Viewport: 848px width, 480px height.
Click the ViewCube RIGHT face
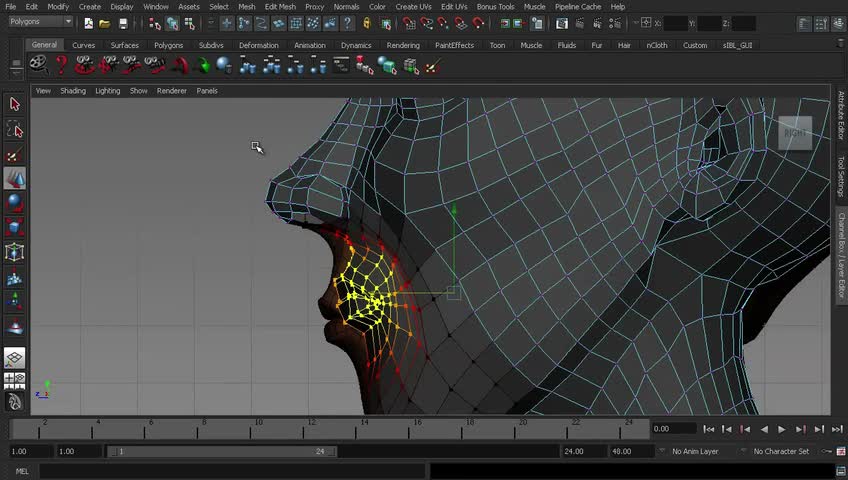[x=795, y=133]
